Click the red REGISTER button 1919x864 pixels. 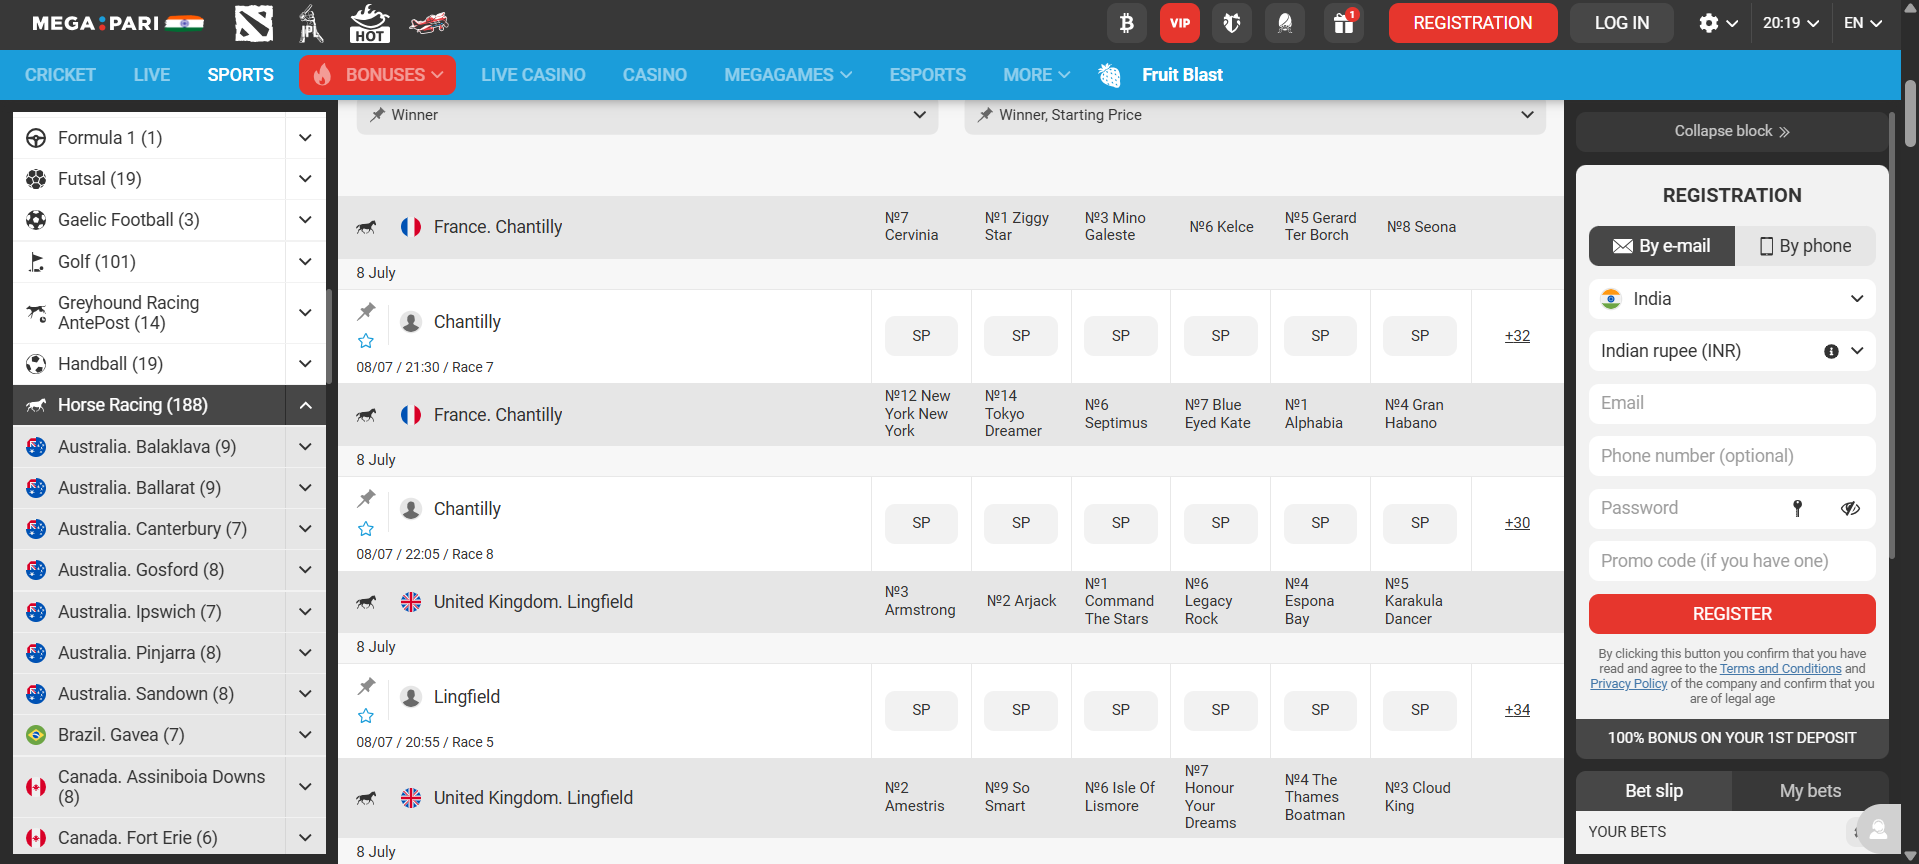1731,614
